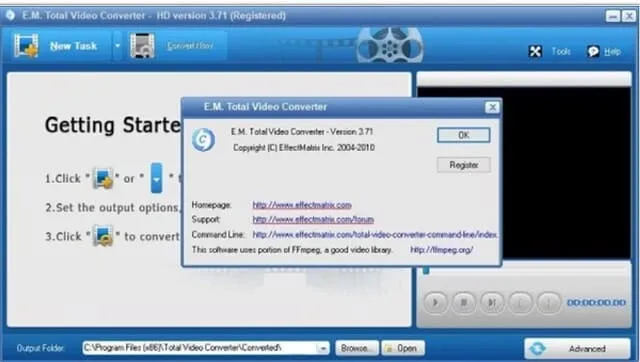Click the convert icon in step 3

pyautogui.click(x=103, y=236)
